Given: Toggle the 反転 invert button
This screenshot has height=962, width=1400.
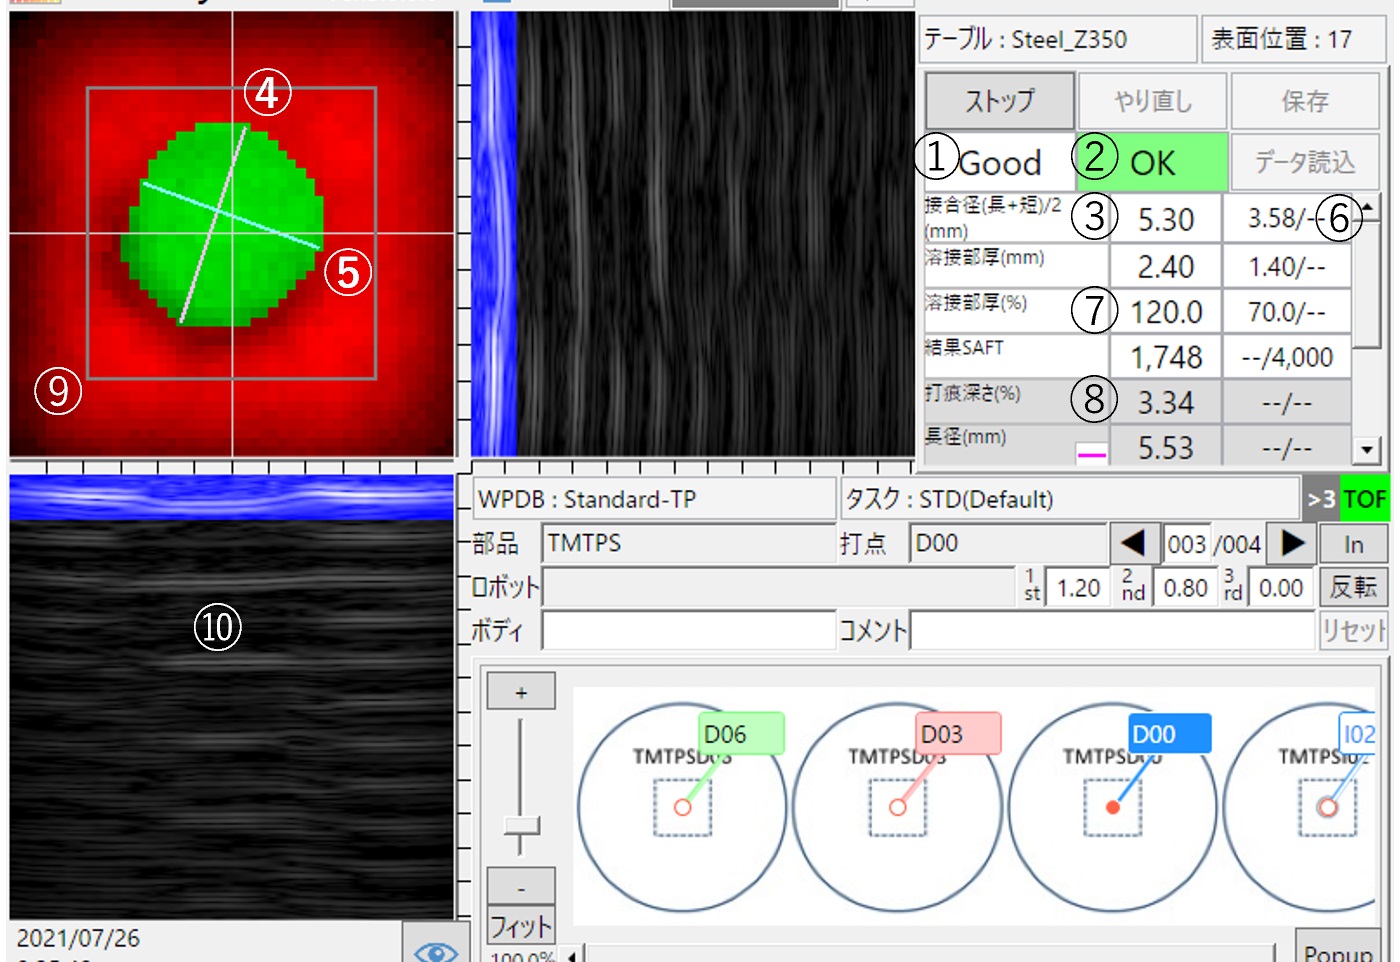Looking at the screenshot, I should tap(1352, 587).
